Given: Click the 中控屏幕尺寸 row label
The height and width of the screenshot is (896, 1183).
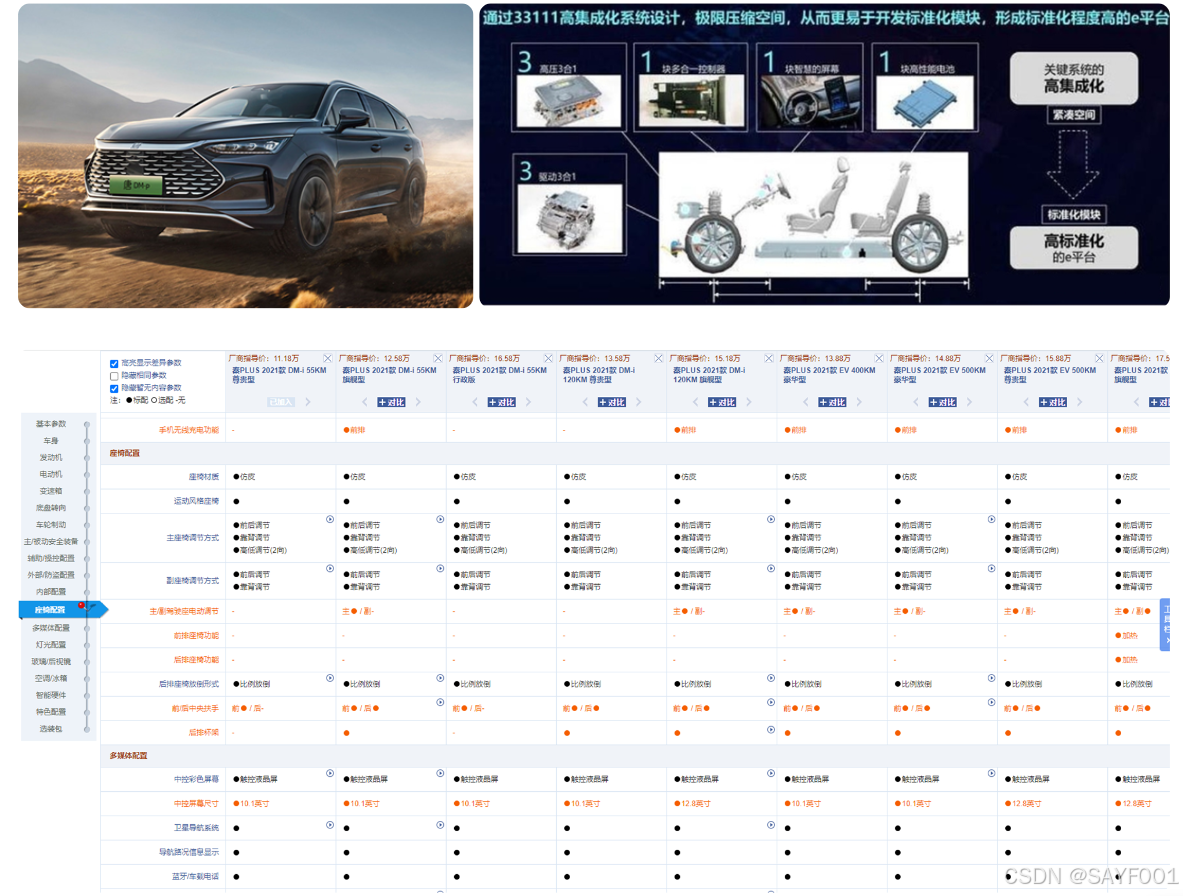Looking at the screenshot, I should (x=196, y=804).
